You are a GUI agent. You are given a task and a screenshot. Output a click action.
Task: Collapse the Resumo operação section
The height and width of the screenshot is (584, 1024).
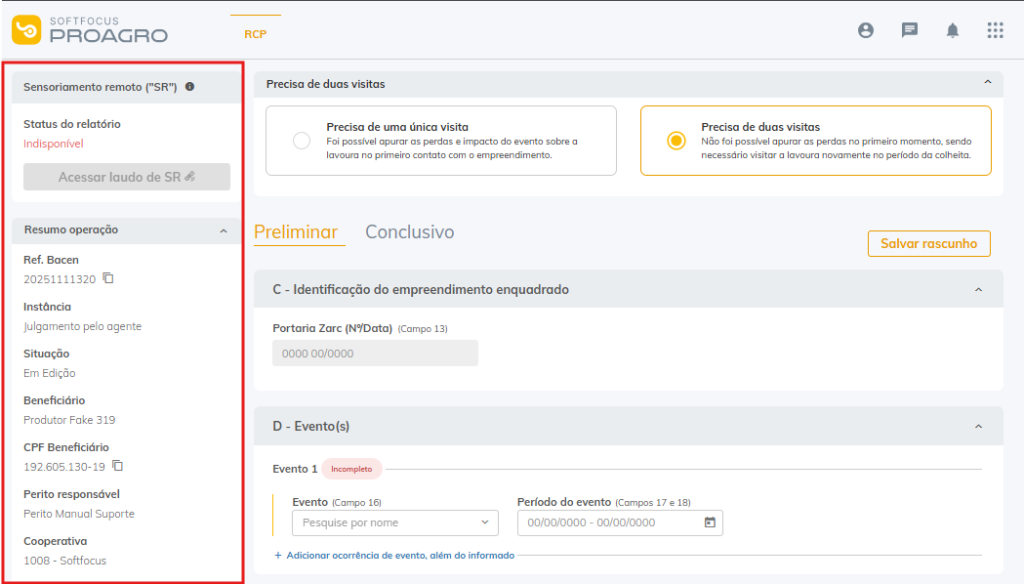coord(223,230)
